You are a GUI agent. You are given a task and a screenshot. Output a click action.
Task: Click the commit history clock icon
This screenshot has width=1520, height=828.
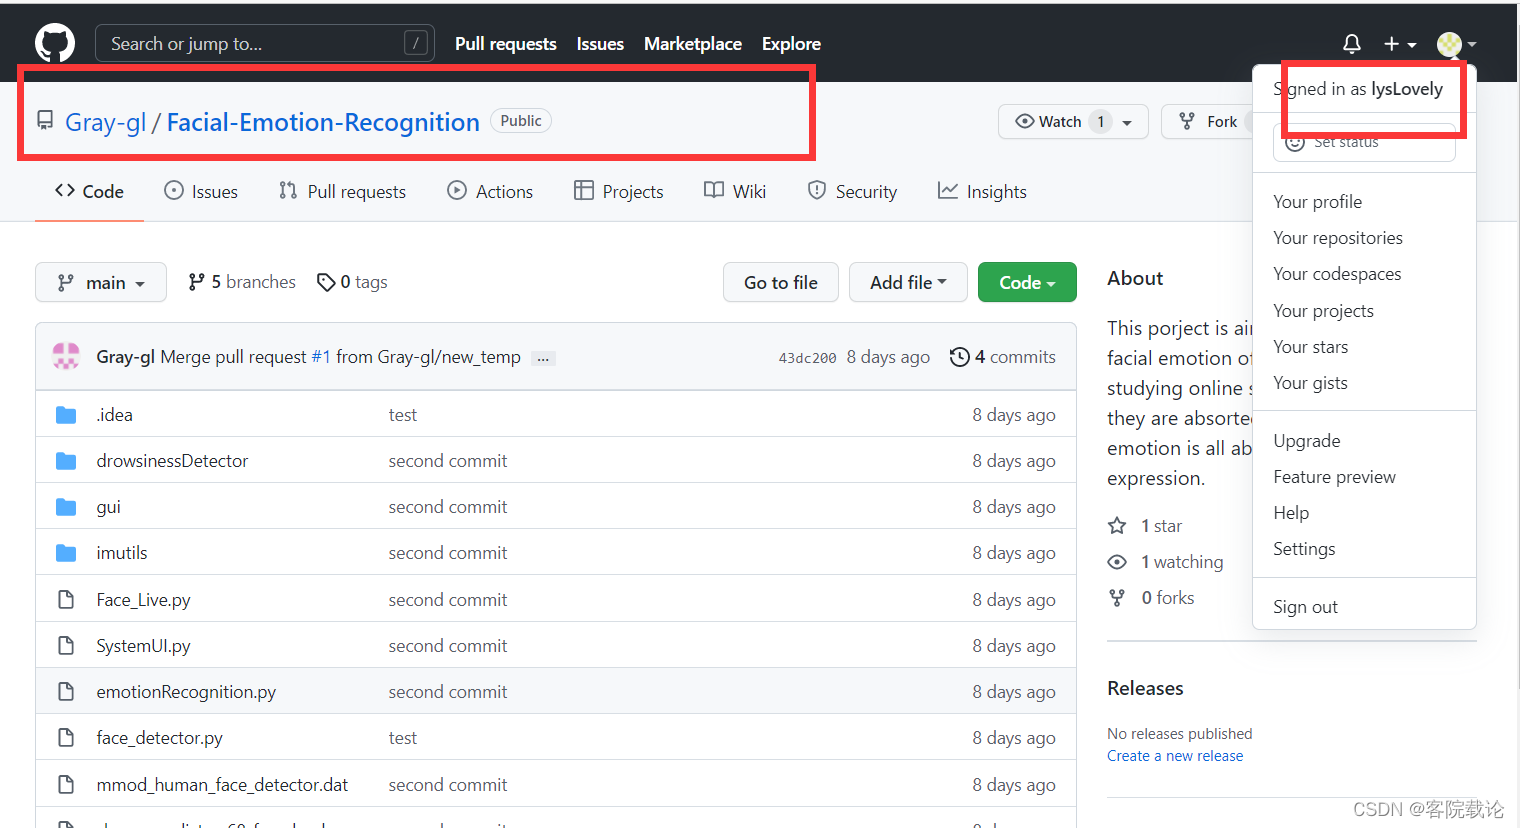pyautogui.click(x=960, y=356)
